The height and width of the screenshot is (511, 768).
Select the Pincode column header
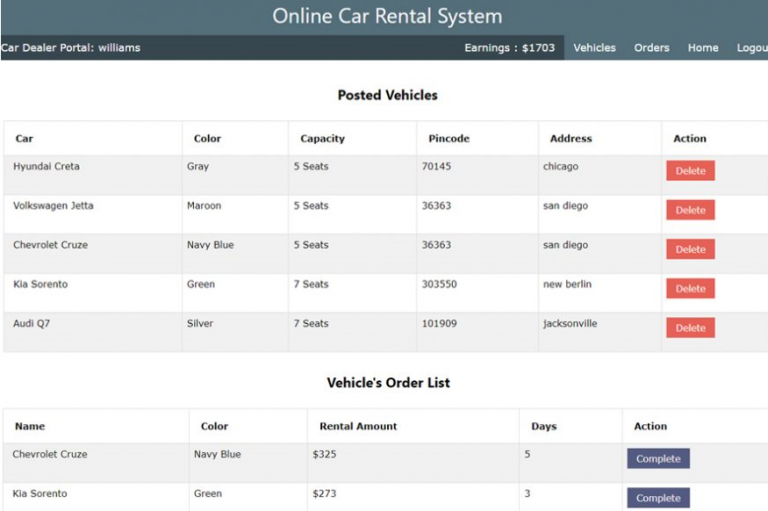(448, 139)
